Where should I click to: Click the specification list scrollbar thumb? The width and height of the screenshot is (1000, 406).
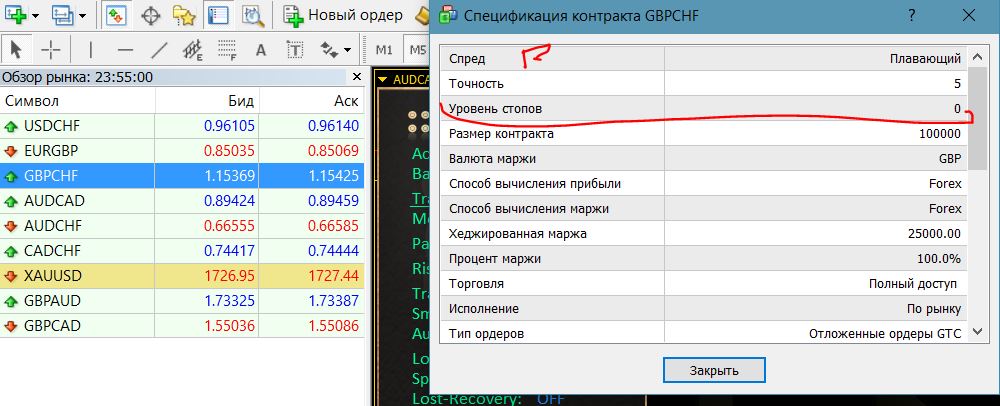coord(977,118)
